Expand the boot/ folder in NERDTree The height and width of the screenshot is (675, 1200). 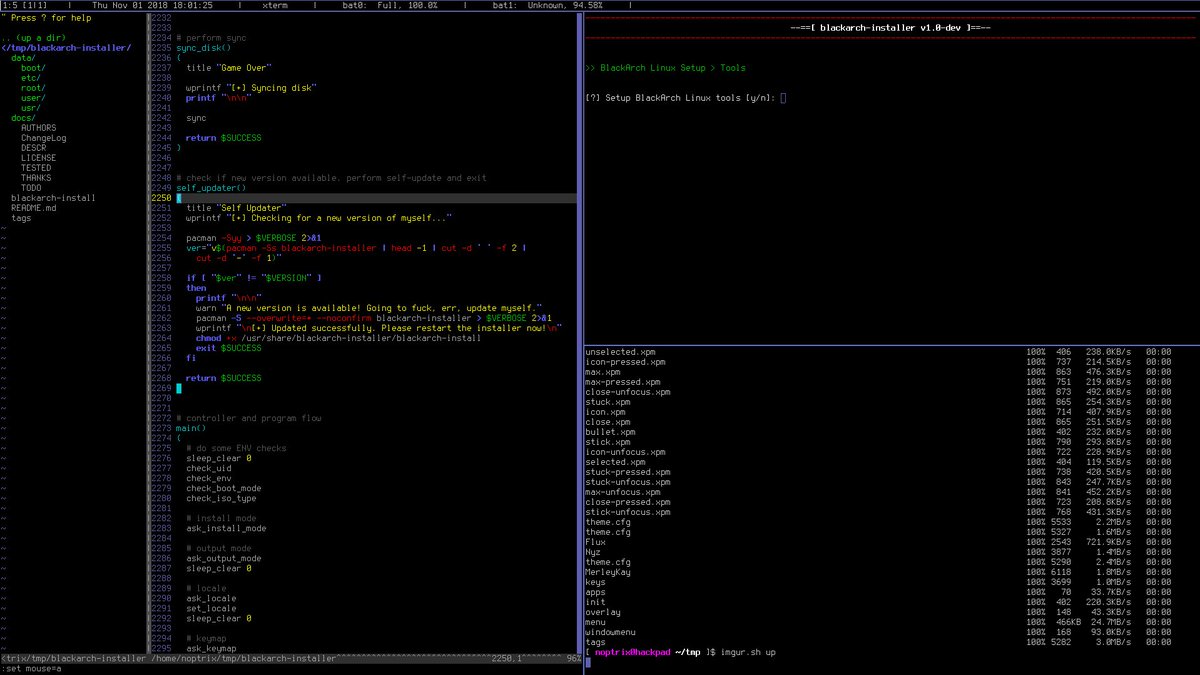pos(34,68)
